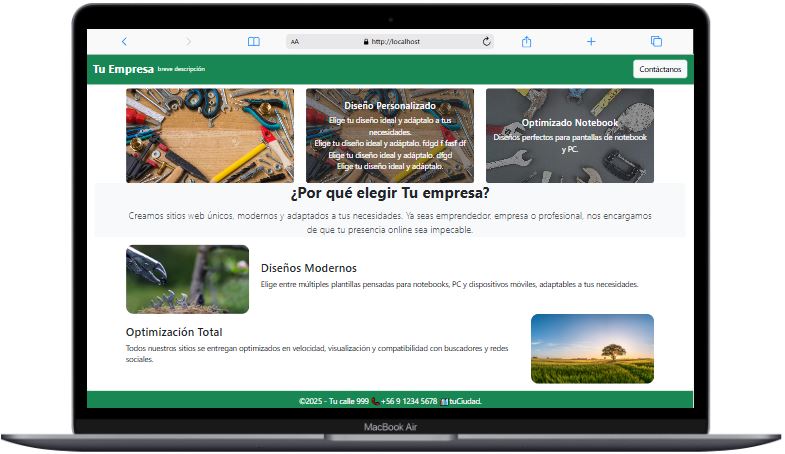Reload the page with the refresh icon

pyautogui.click(x=487, y=42)
